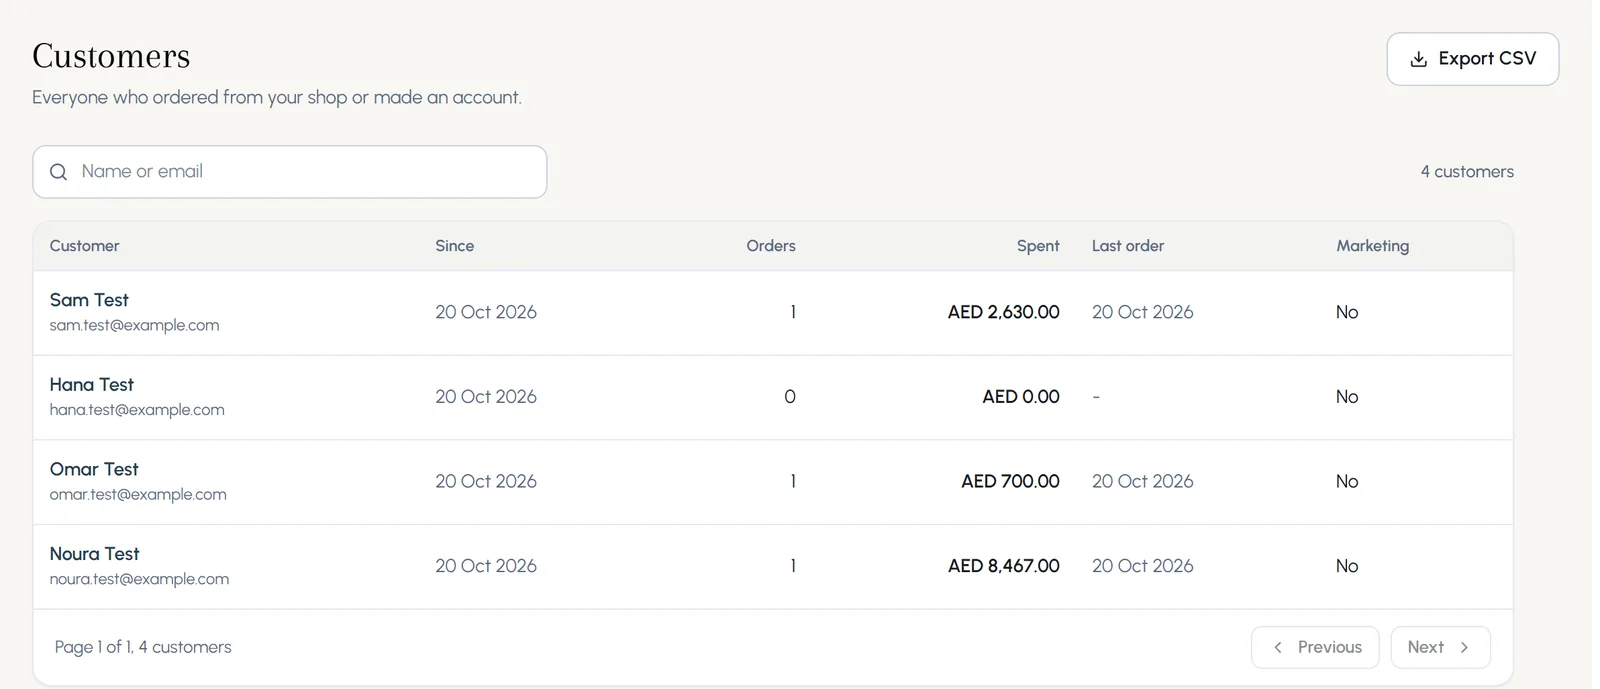Click Omar Test's orders count

(793, 481)
